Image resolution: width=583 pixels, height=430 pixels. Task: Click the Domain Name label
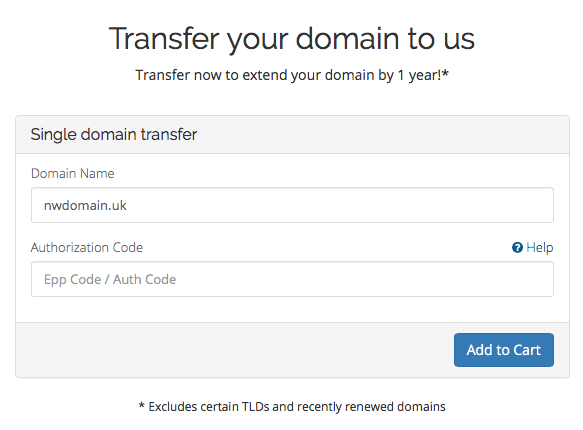[x=73, y=174]
